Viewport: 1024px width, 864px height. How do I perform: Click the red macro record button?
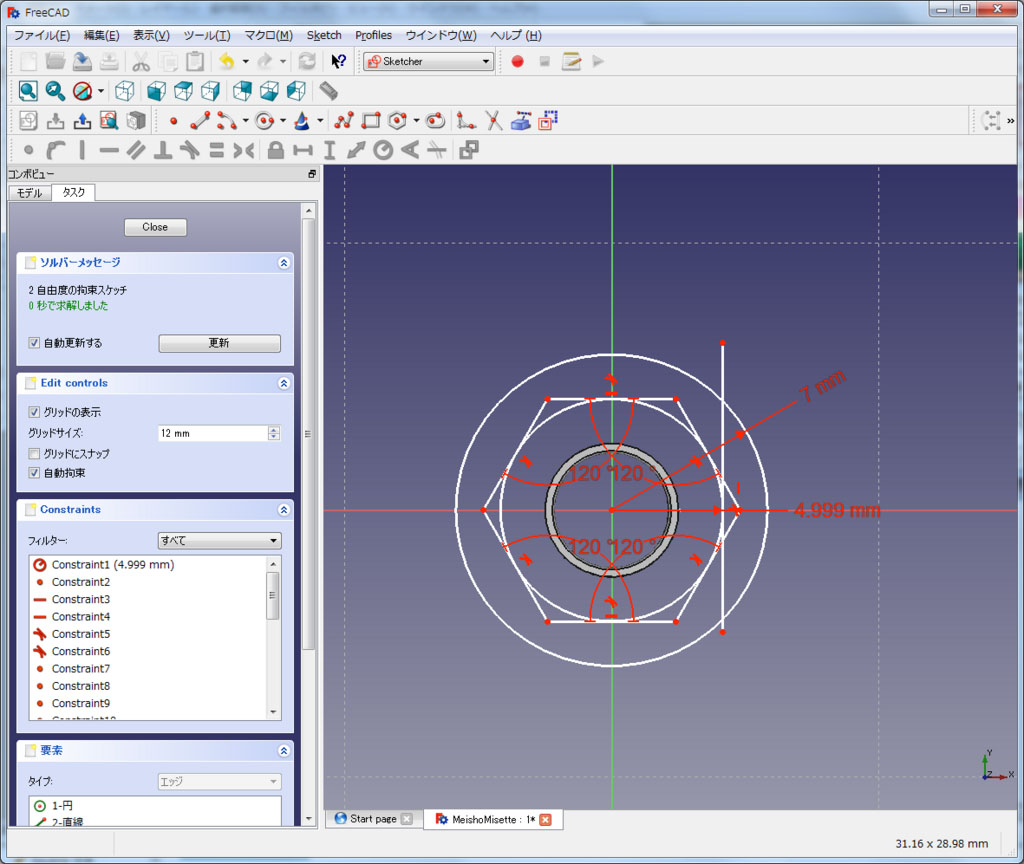click(517, 61)
